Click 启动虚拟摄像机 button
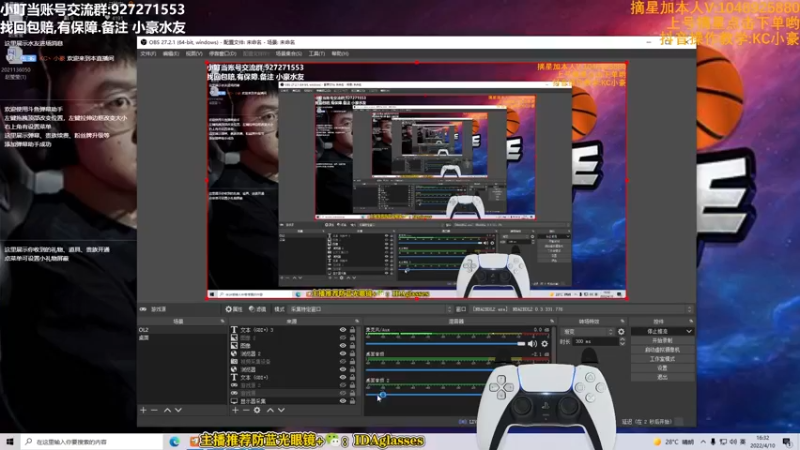Screen dimensions: 800x450 (x=662, y=350)
